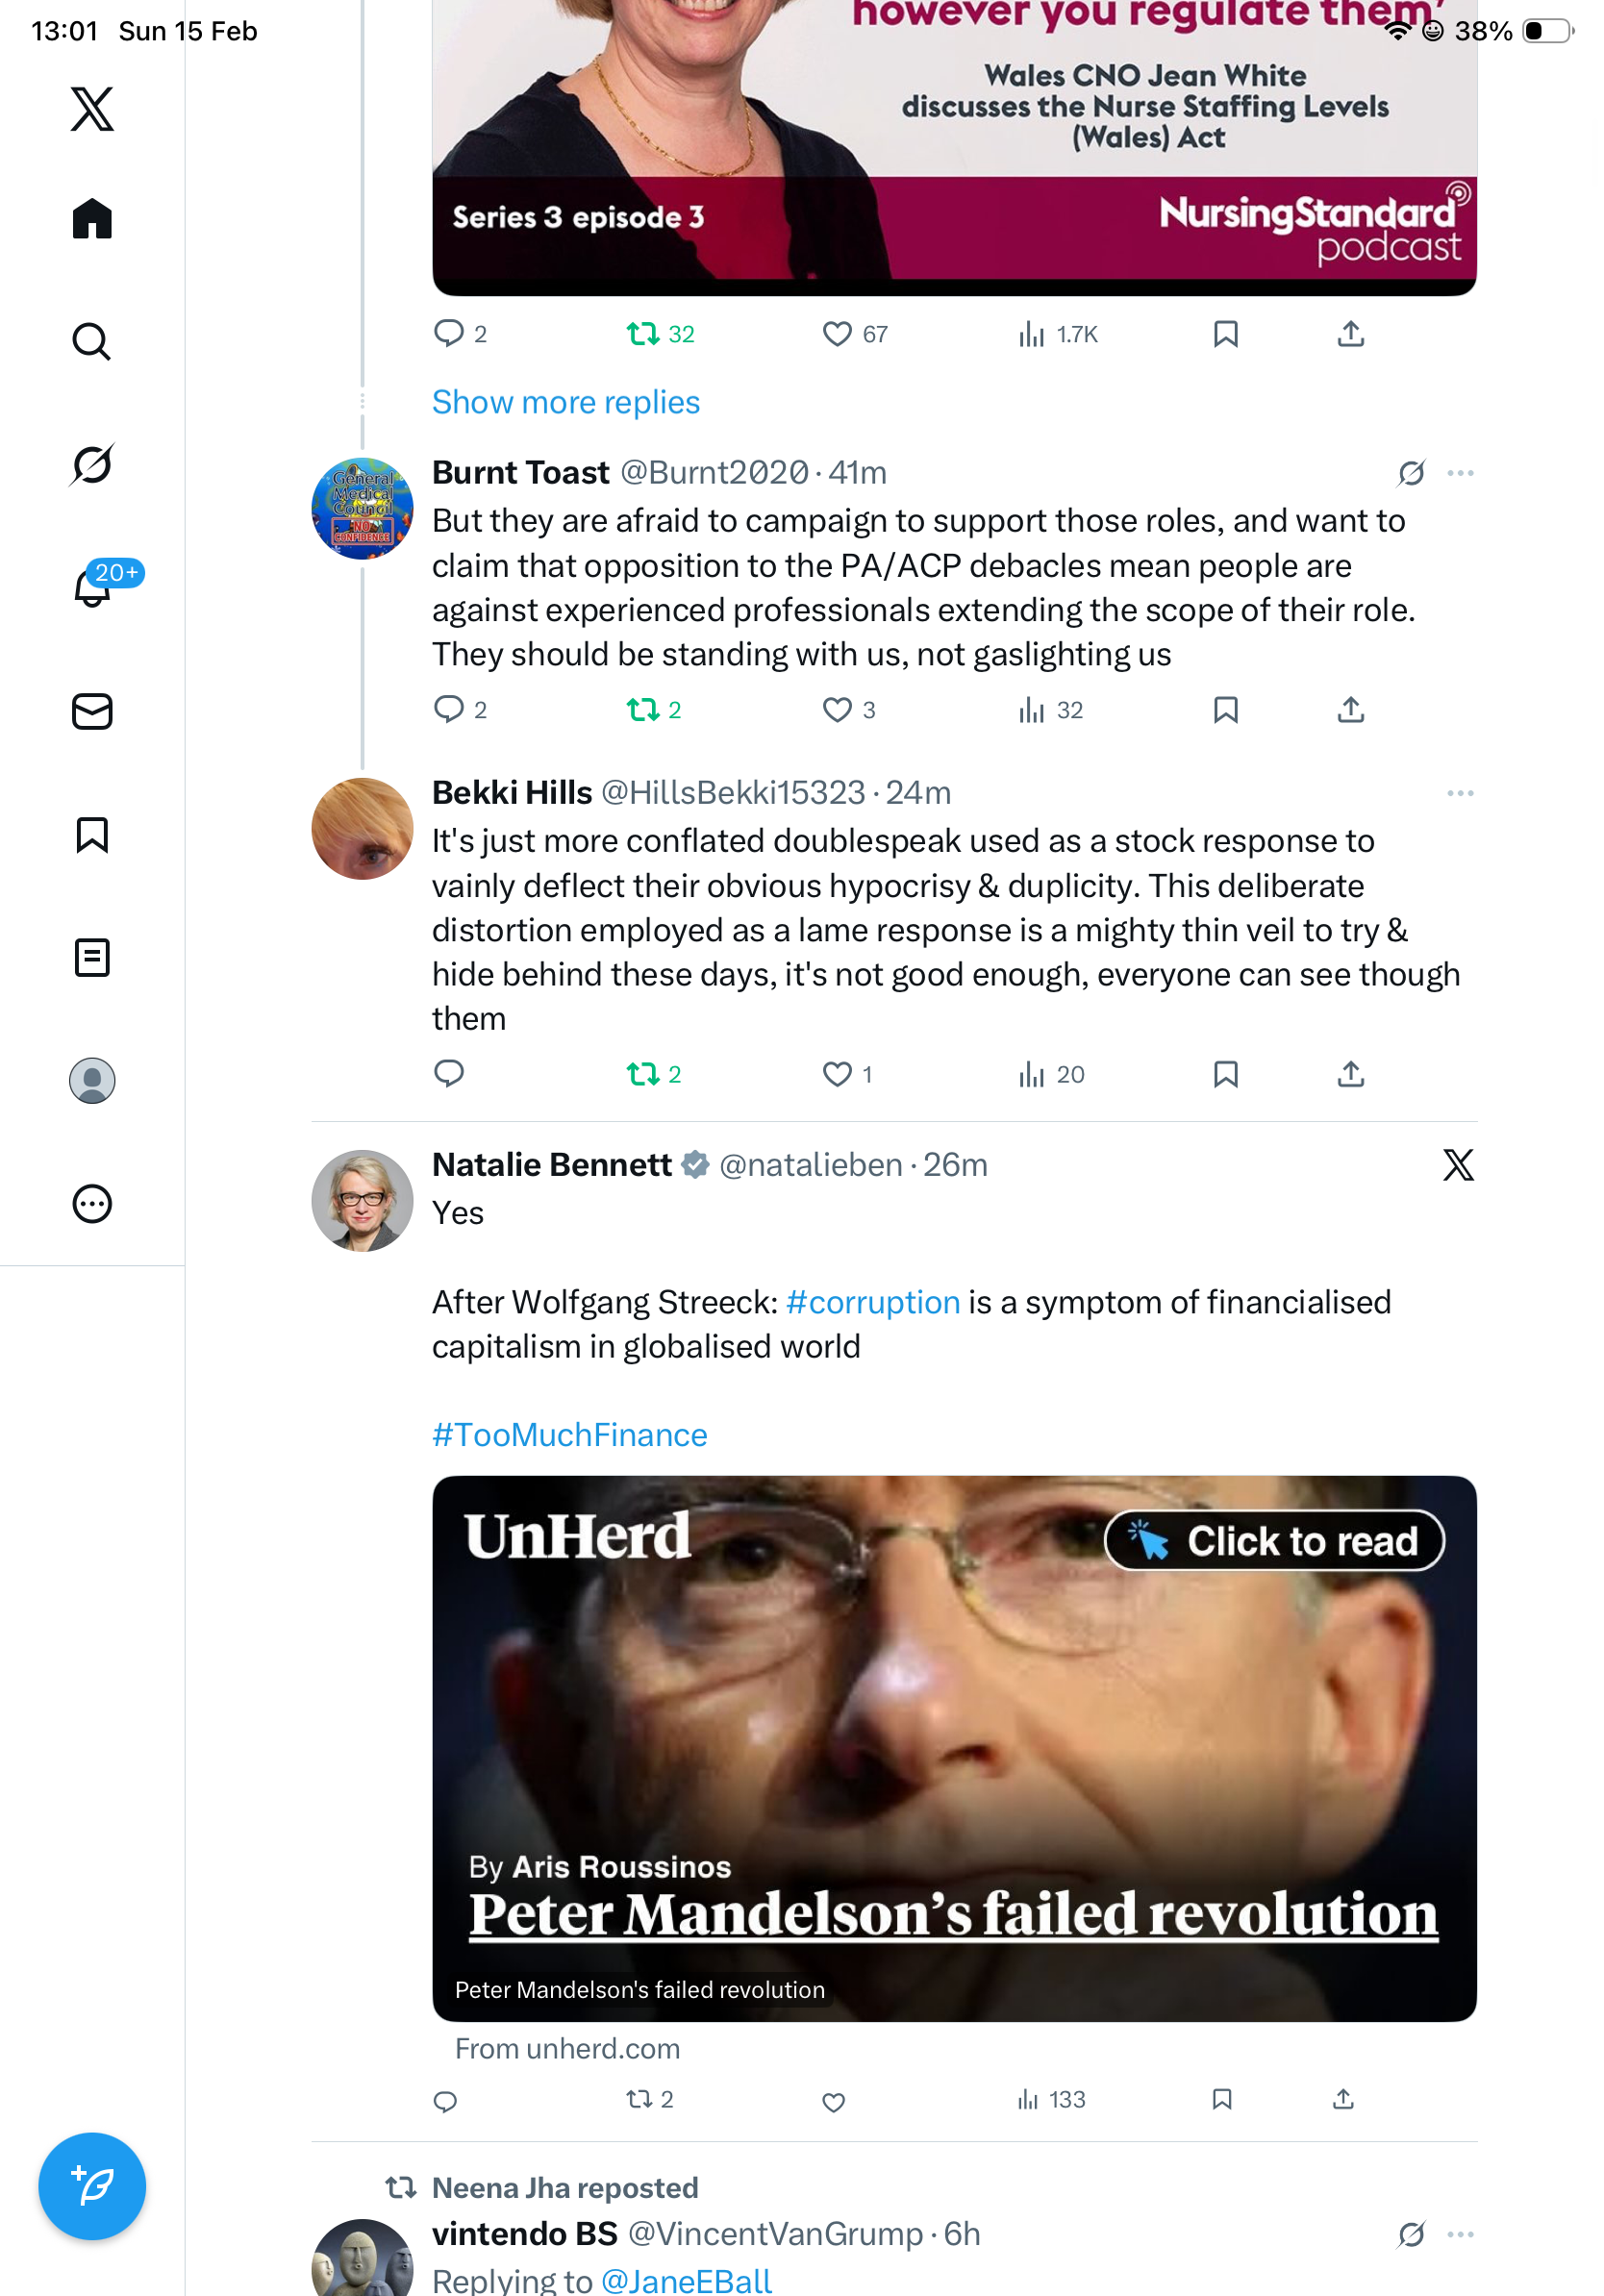Open more options on Burnt Toast's post
The image size is (1604, 2296).
[x=1460, y=473]
